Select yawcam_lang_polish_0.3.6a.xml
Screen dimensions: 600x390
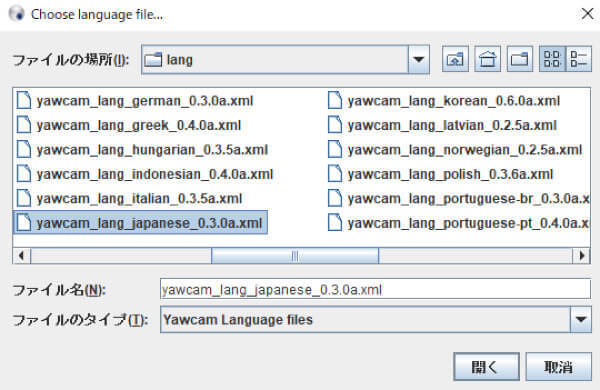[441, 175]
